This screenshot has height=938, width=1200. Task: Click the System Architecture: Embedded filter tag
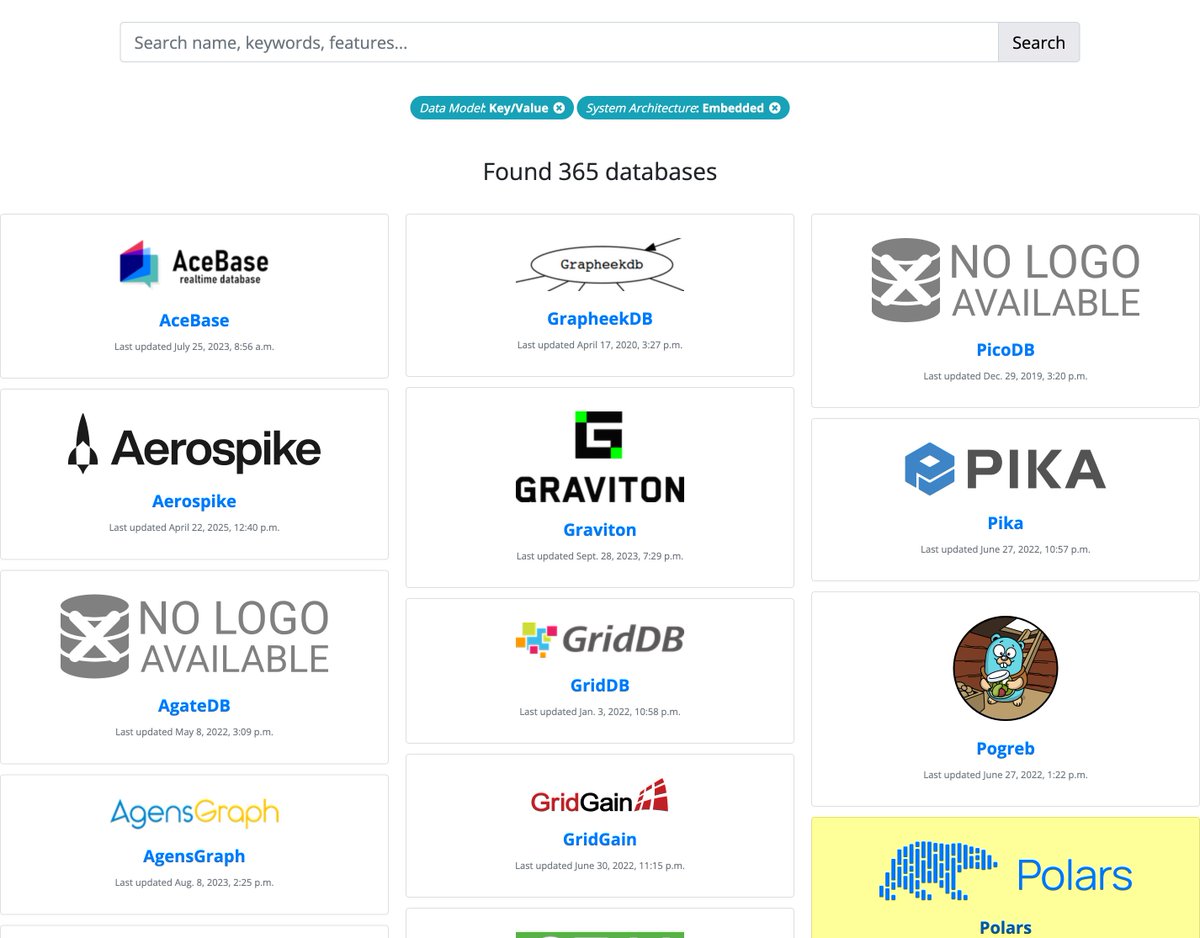[x=683, y=108]
